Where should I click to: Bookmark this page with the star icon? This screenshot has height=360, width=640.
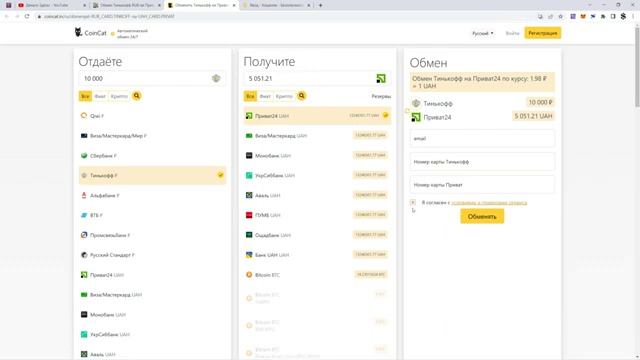click(x=561, y=16)
